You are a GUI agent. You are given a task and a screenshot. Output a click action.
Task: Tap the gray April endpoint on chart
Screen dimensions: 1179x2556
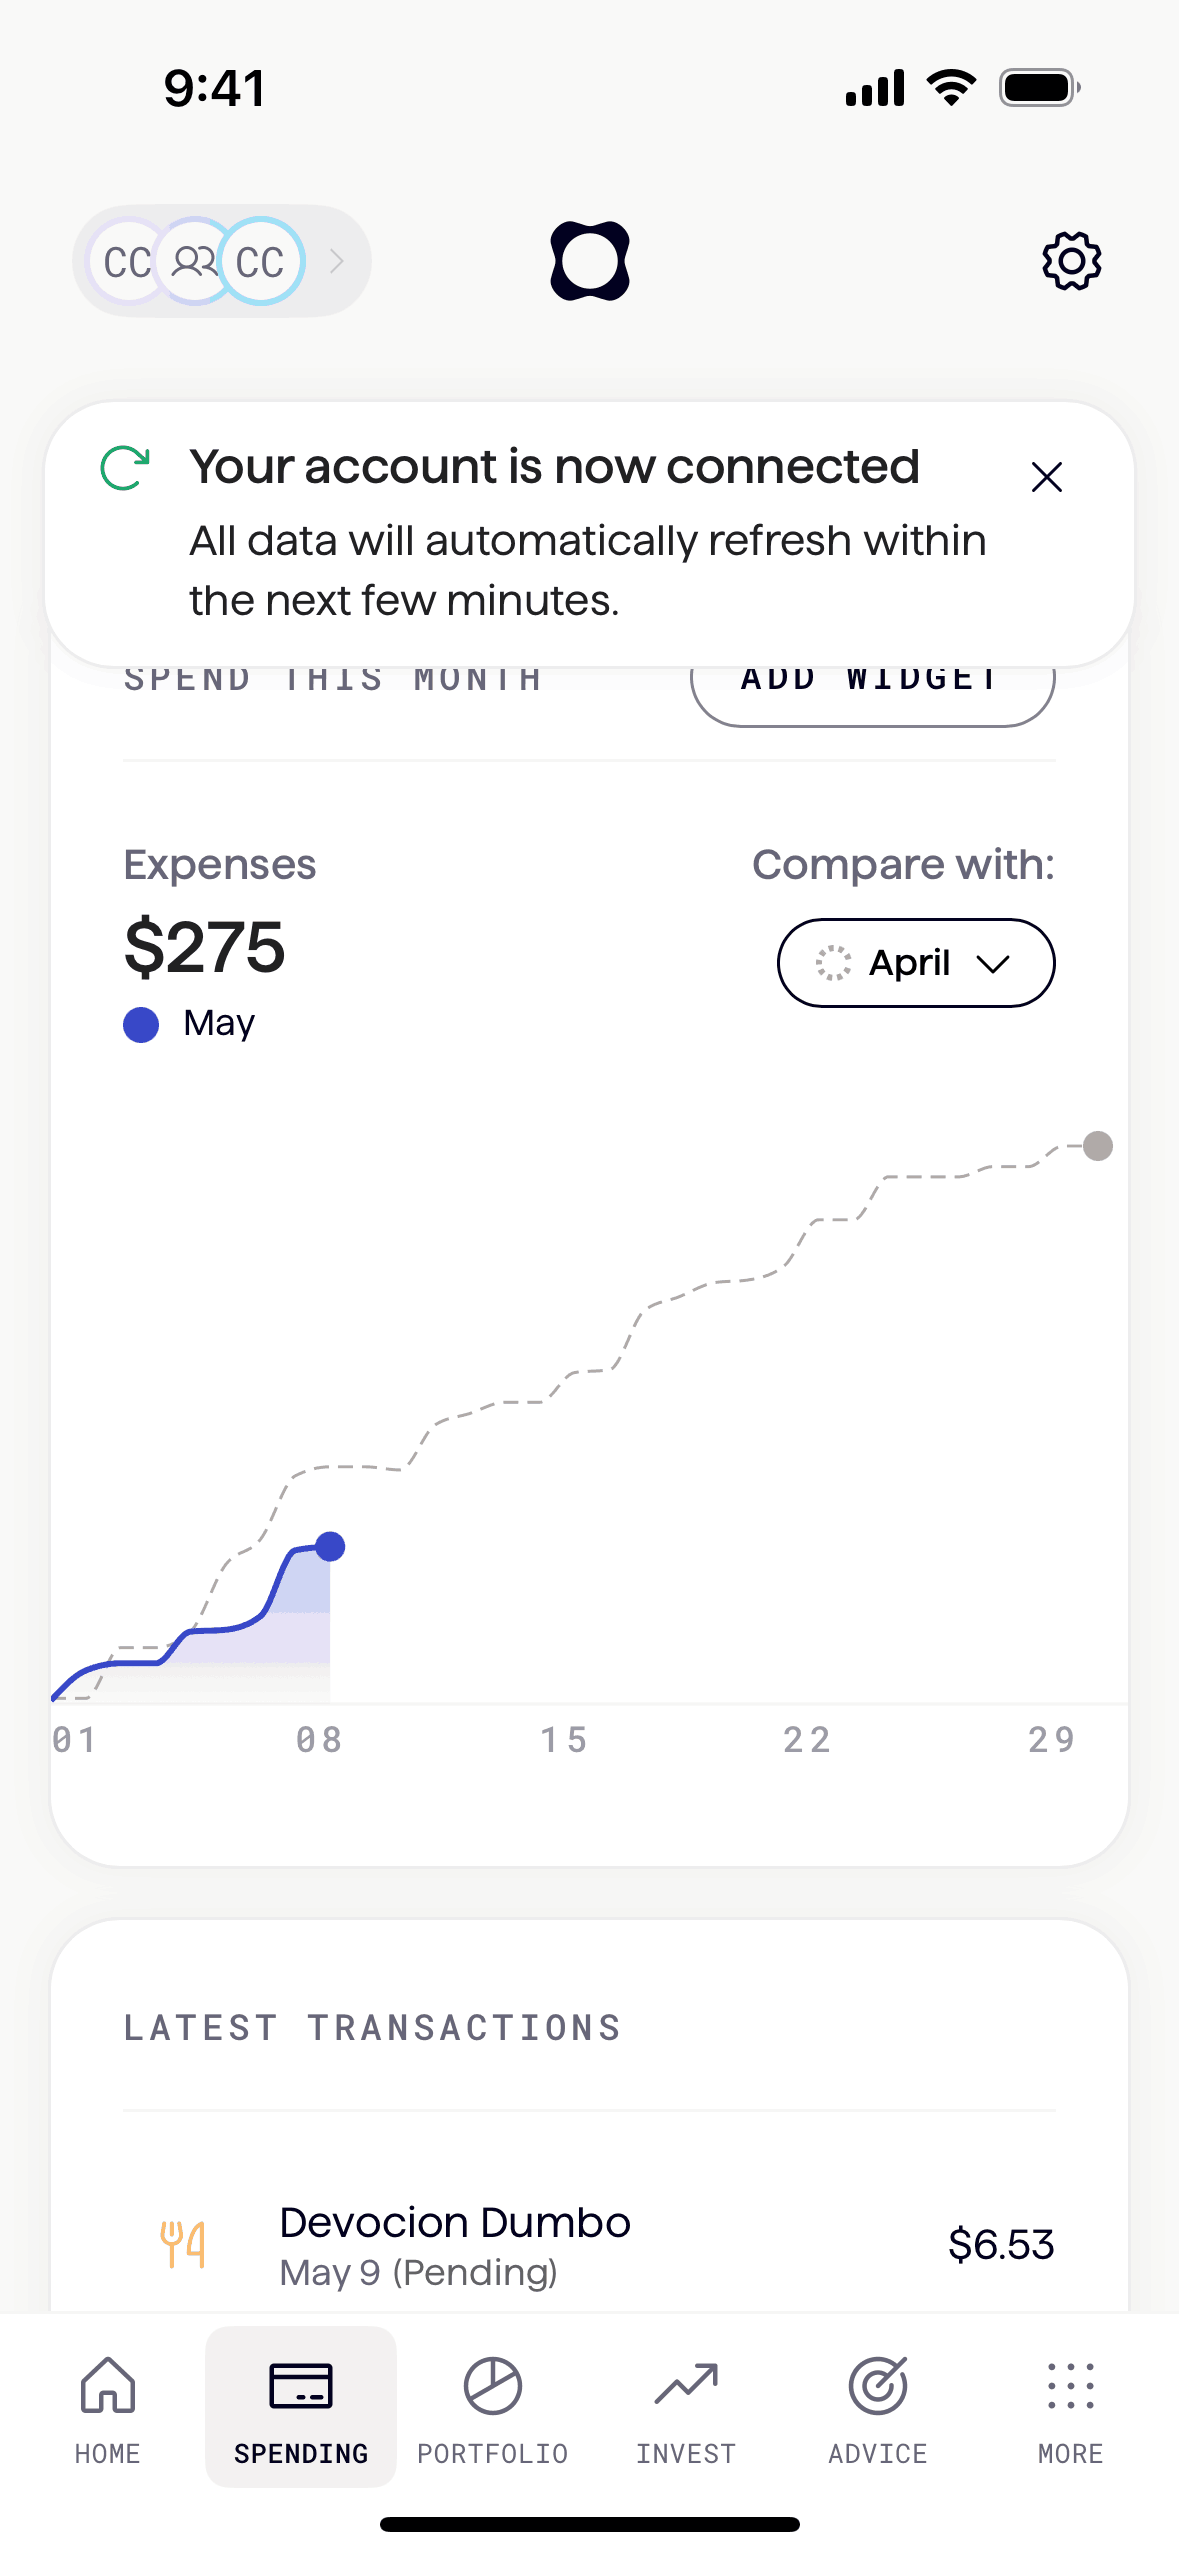coord(1098,1145)
